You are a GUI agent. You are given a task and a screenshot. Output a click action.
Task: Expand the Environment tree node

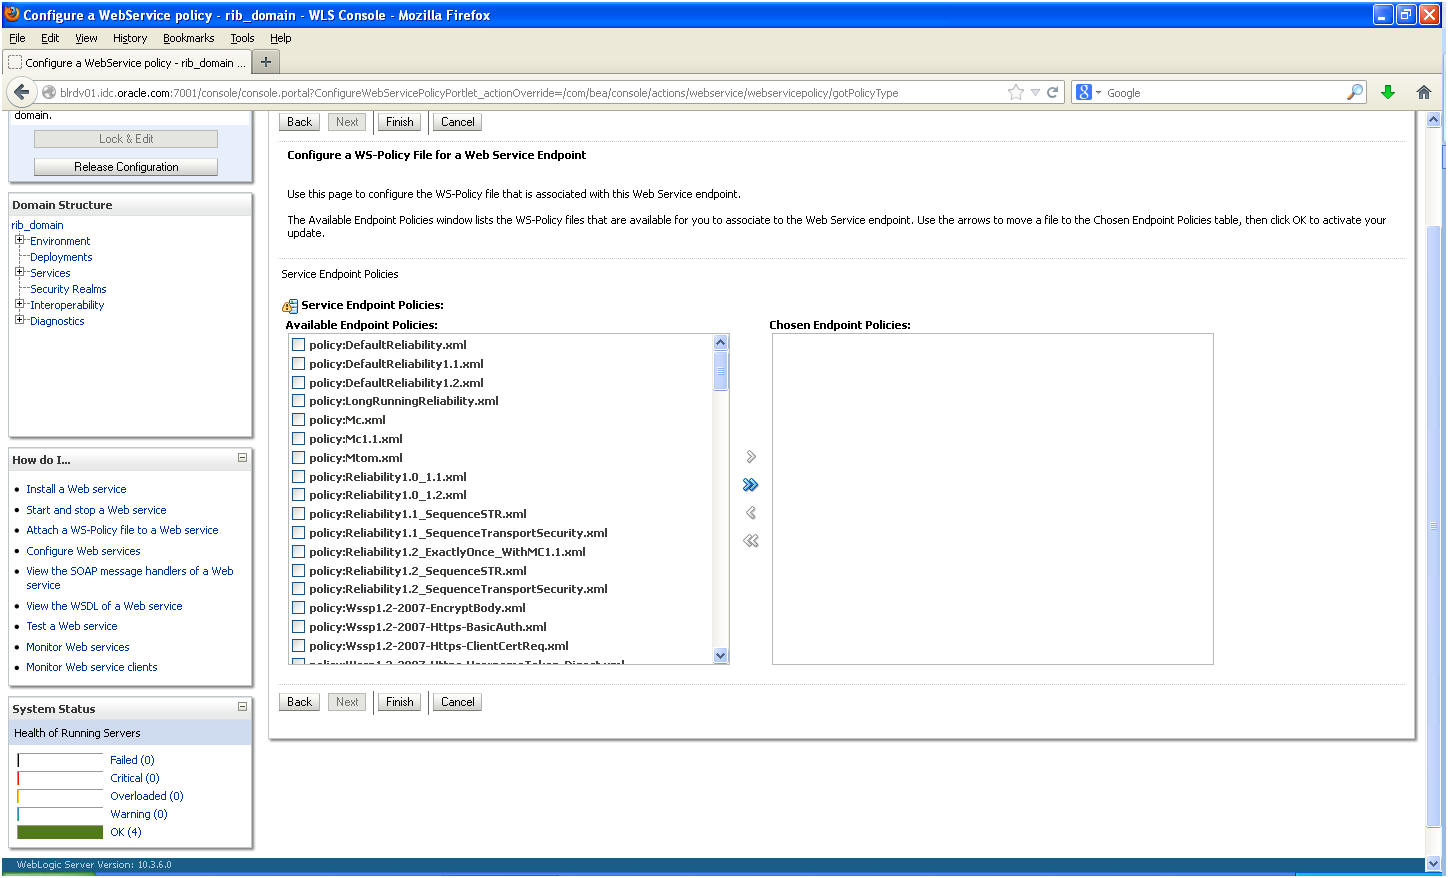tap(19, 240)
